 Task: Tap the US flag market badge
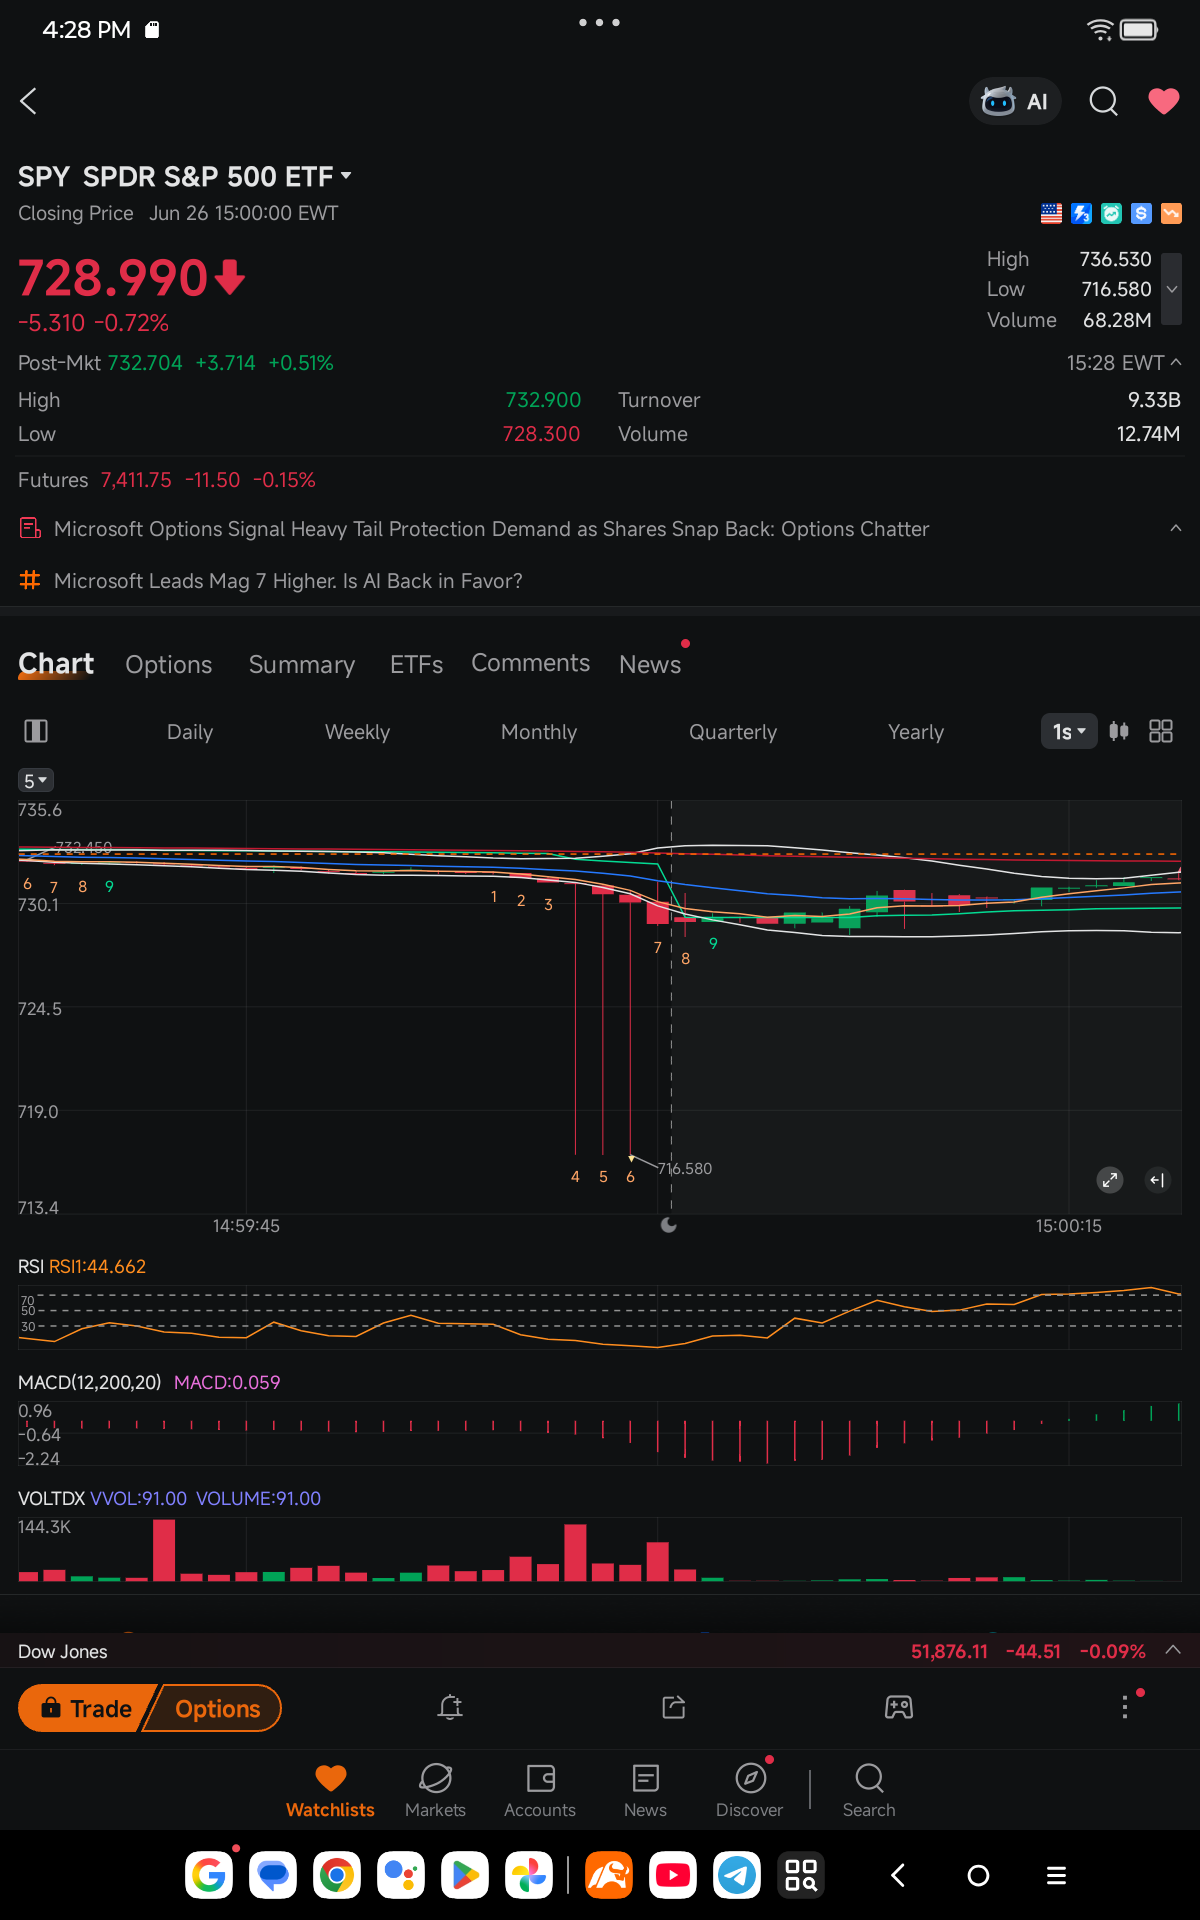point(1051,213)
